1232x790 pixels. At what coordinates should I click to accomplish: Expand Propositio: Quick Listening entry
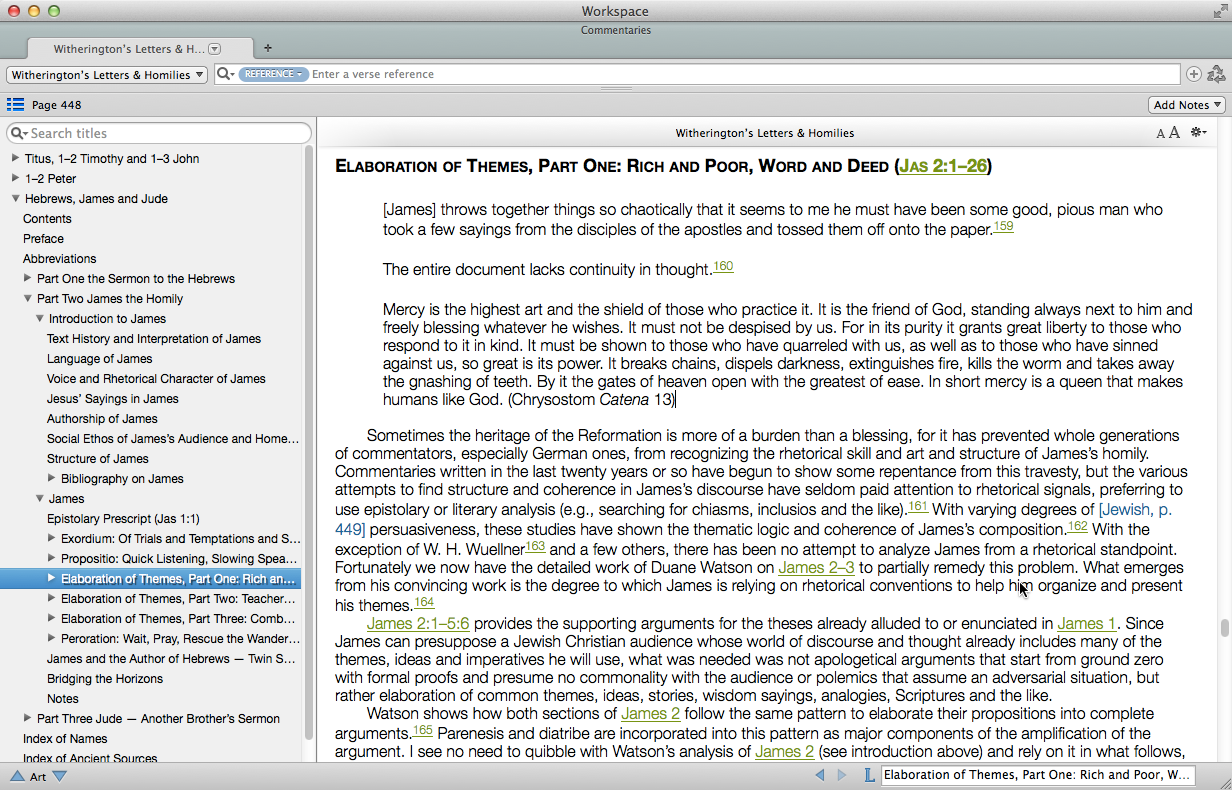52,559
